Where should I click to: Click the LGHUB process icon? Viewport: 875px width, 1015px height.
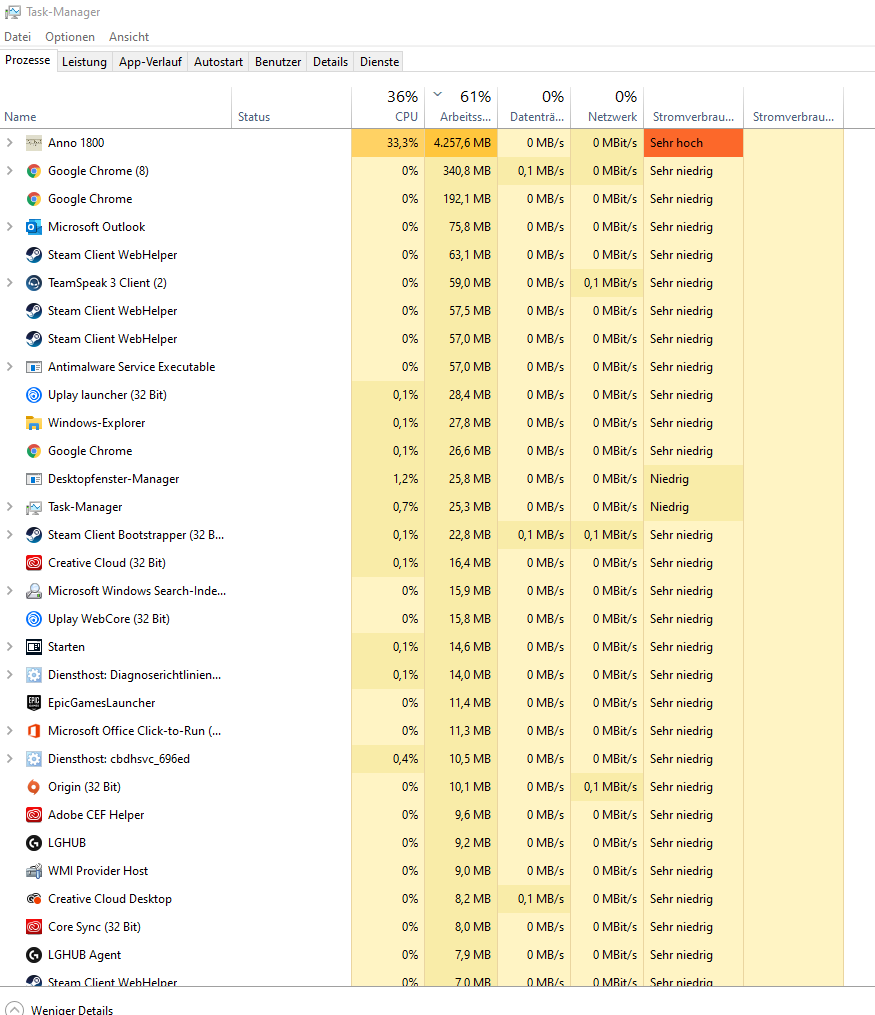pyautogui.click(x=34, y=843)
